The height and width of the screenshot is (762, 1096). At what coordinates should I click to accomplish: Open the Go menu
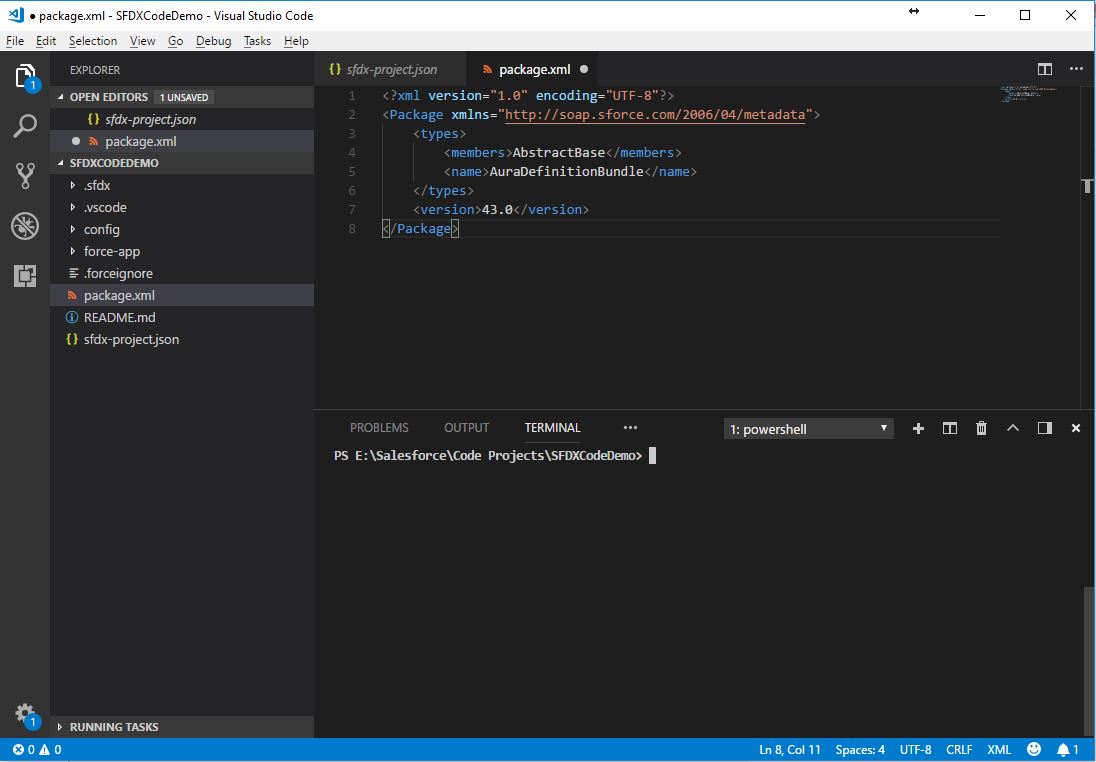(175, 41)
